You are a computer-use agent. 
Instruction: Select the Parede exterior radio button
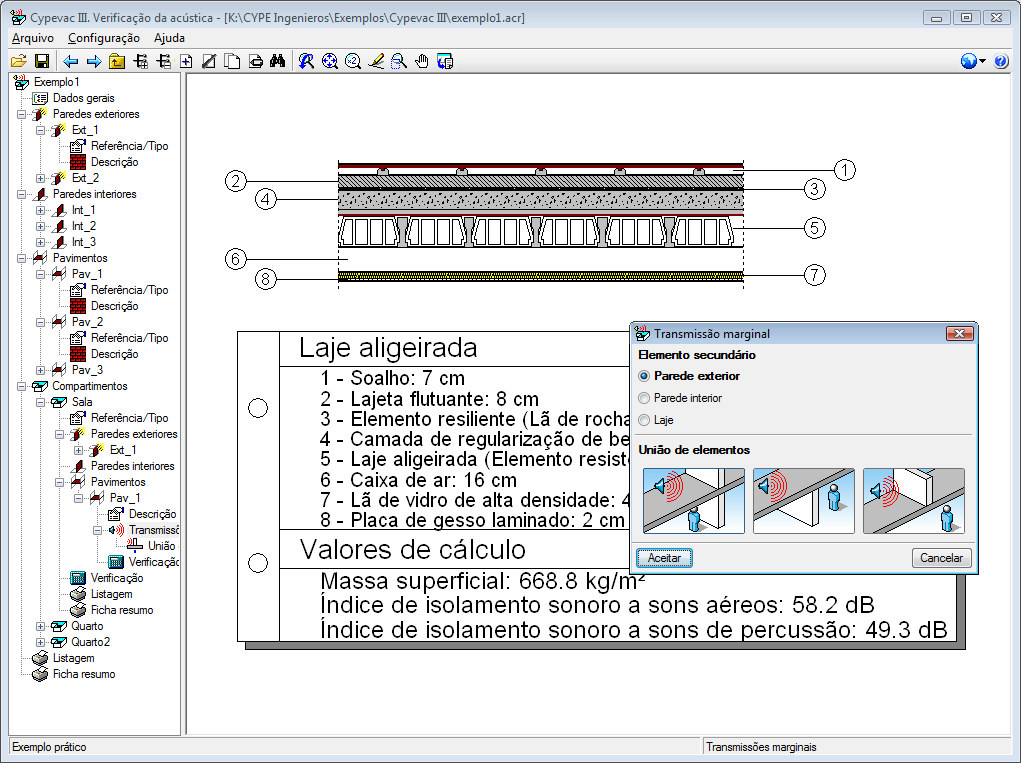[x=644, y=376]
